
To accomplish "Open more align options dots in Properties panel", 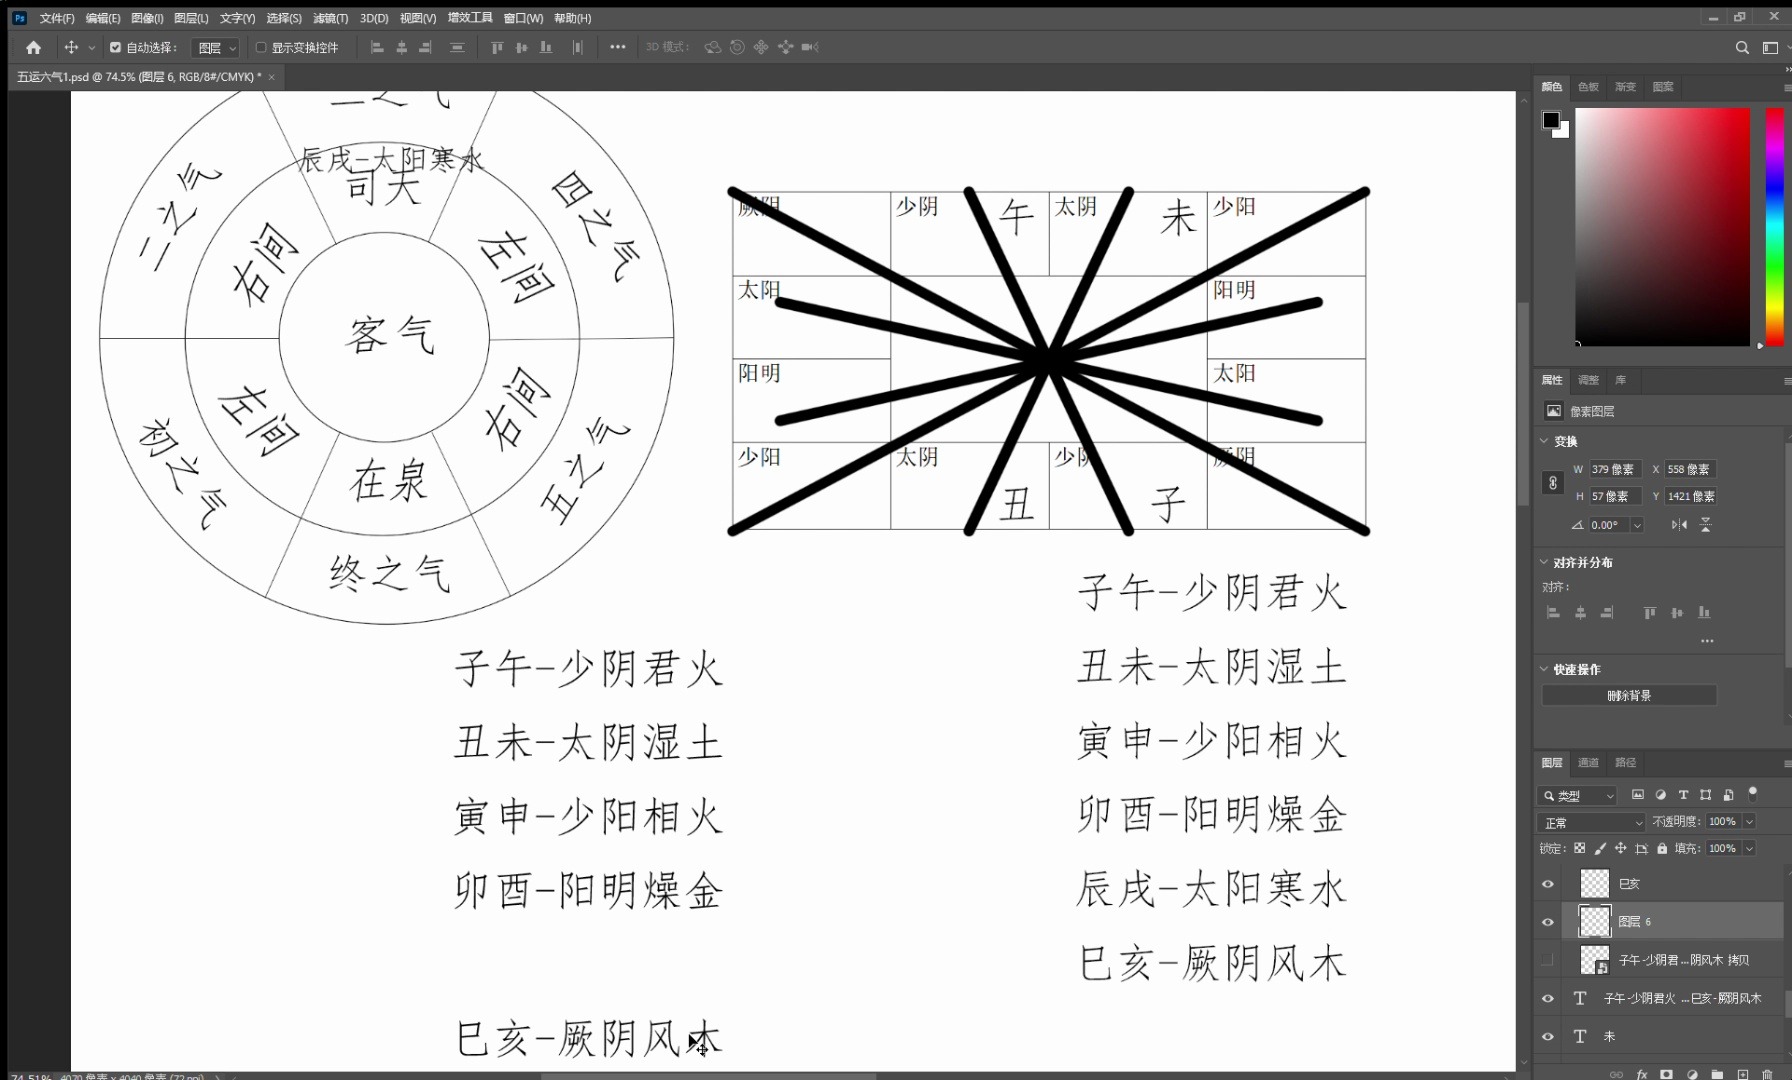I will [x=1707, y=641].
